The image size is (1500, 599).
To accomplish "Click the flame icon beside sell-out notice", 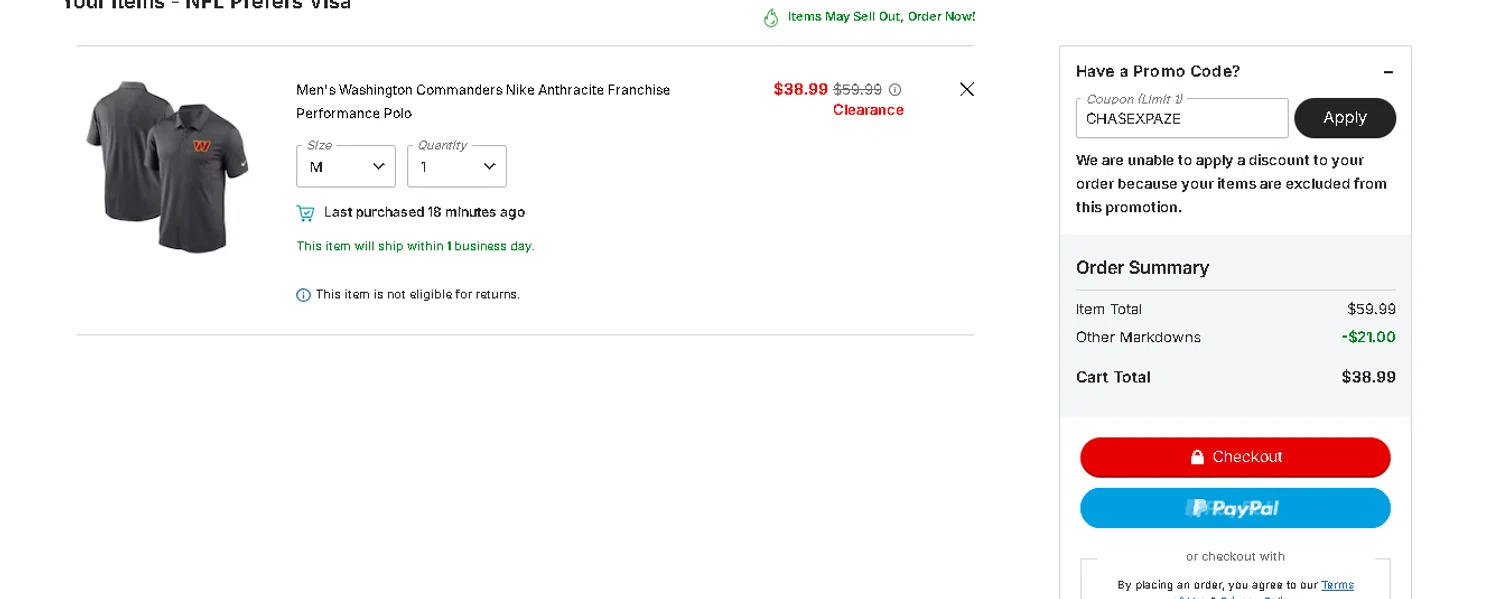I will point(770,17).
